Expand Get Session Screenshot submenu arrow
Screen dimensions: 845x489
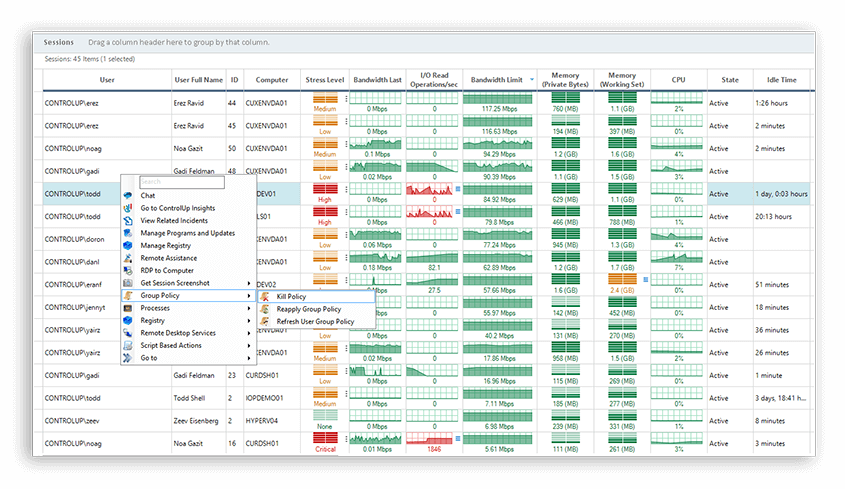[249, 283]
